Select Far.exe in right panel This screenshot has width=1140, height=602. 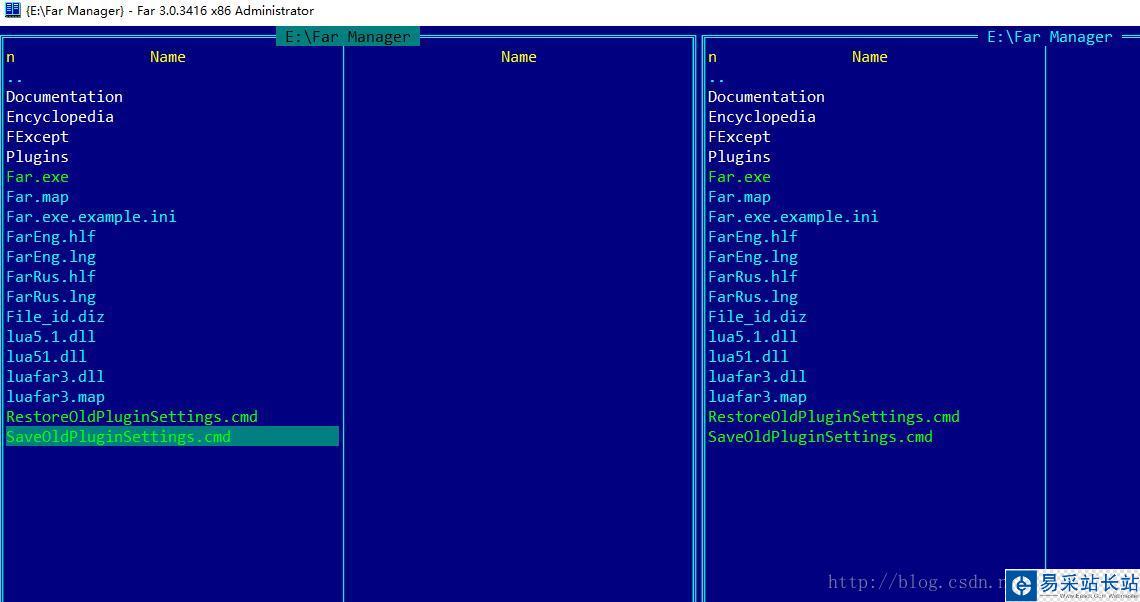(739, 177)
